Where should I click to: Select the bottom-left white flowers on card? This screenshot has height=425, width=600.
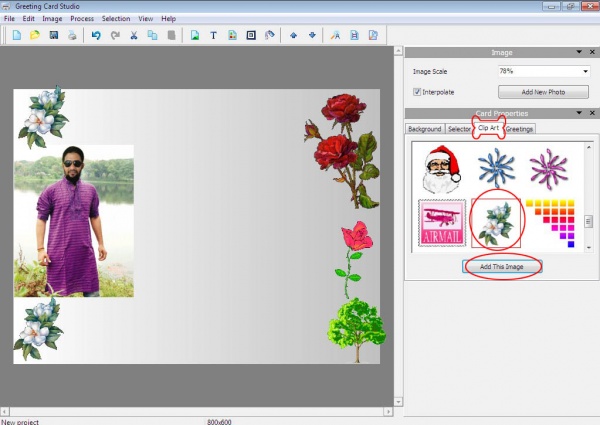click(38, 329)
